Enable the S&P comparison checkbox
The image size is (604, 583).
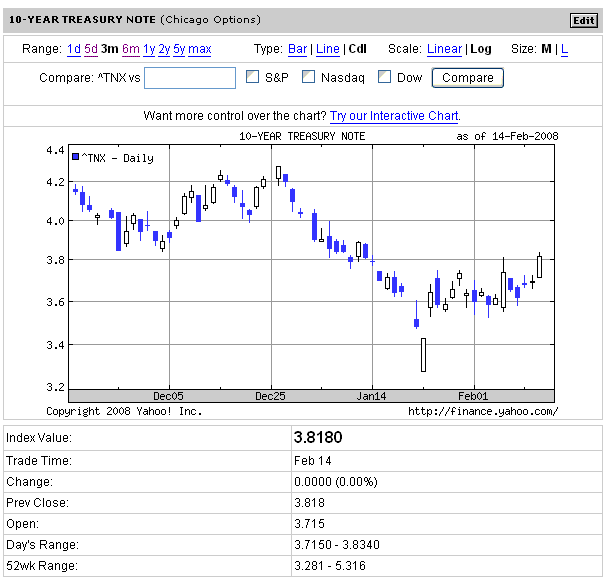tap(253, 77)
